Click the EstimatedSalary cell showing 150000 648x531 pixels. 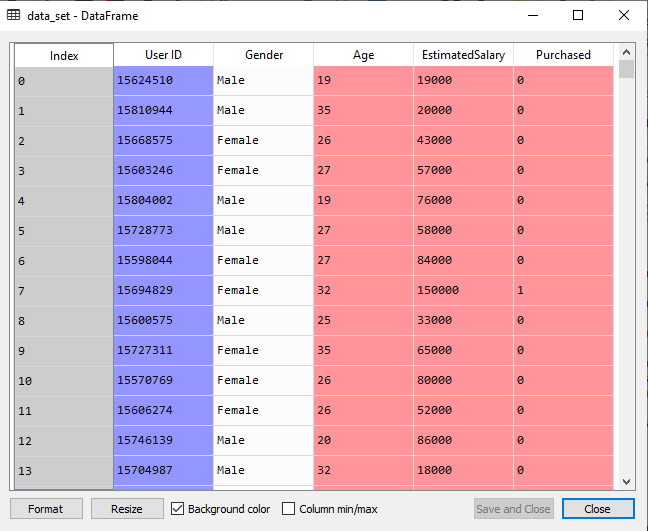[463, 290]
